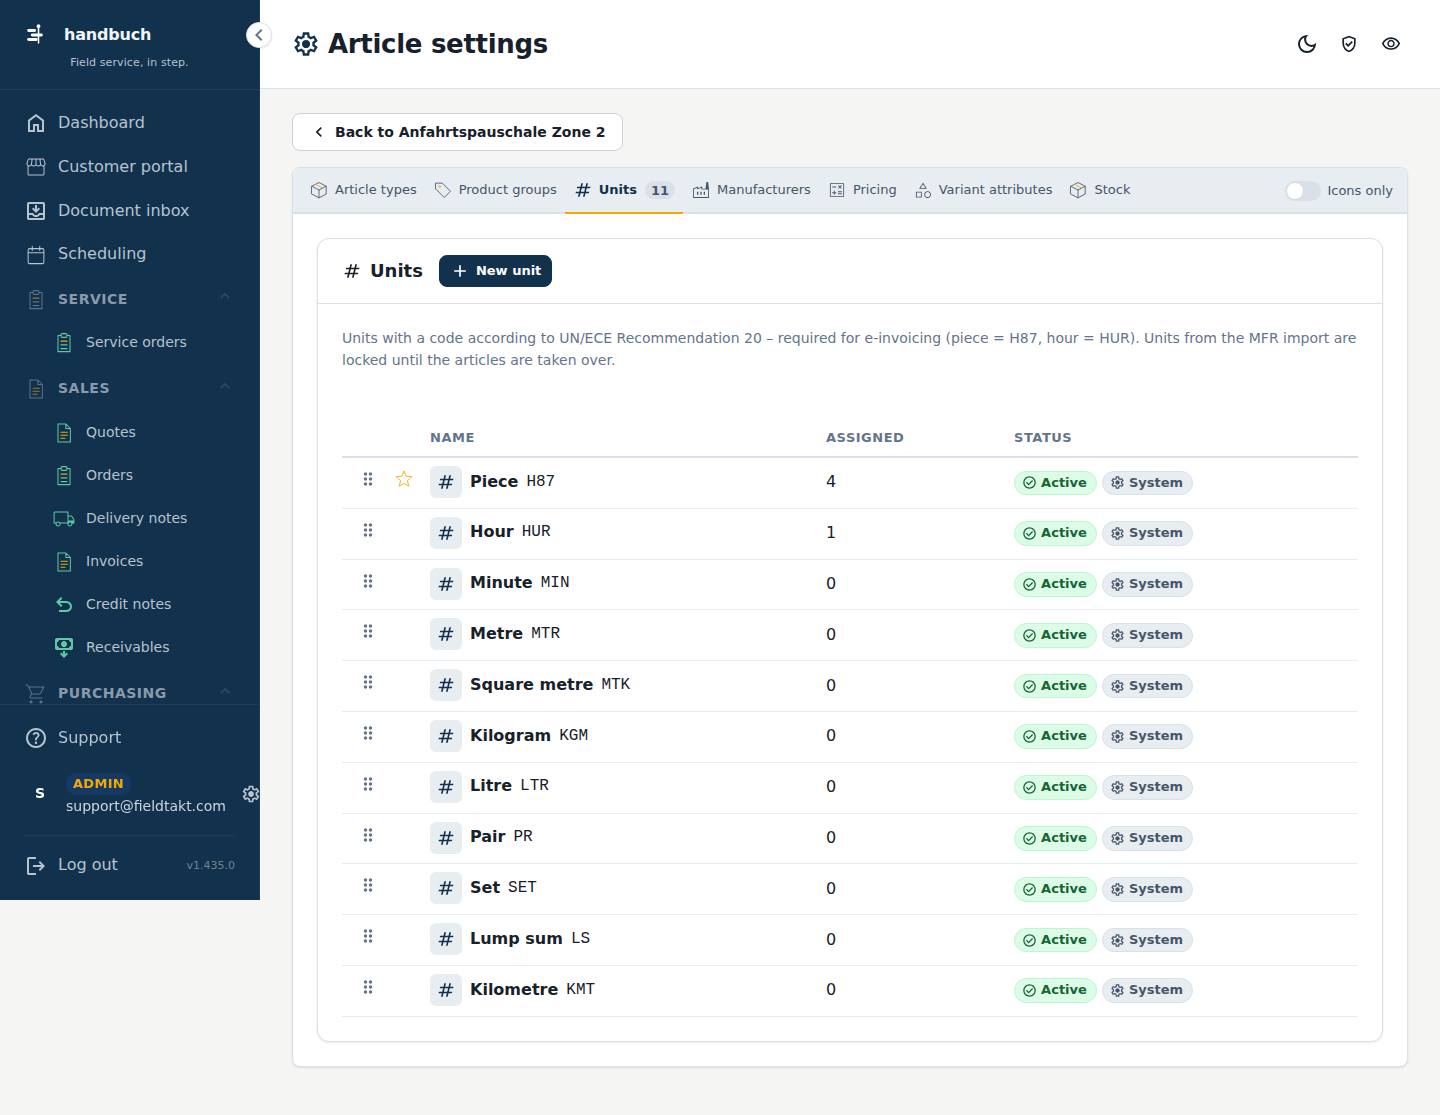Open Customer portal in sidebar
The image size is (1440, 1115).
tap(130, 166)
